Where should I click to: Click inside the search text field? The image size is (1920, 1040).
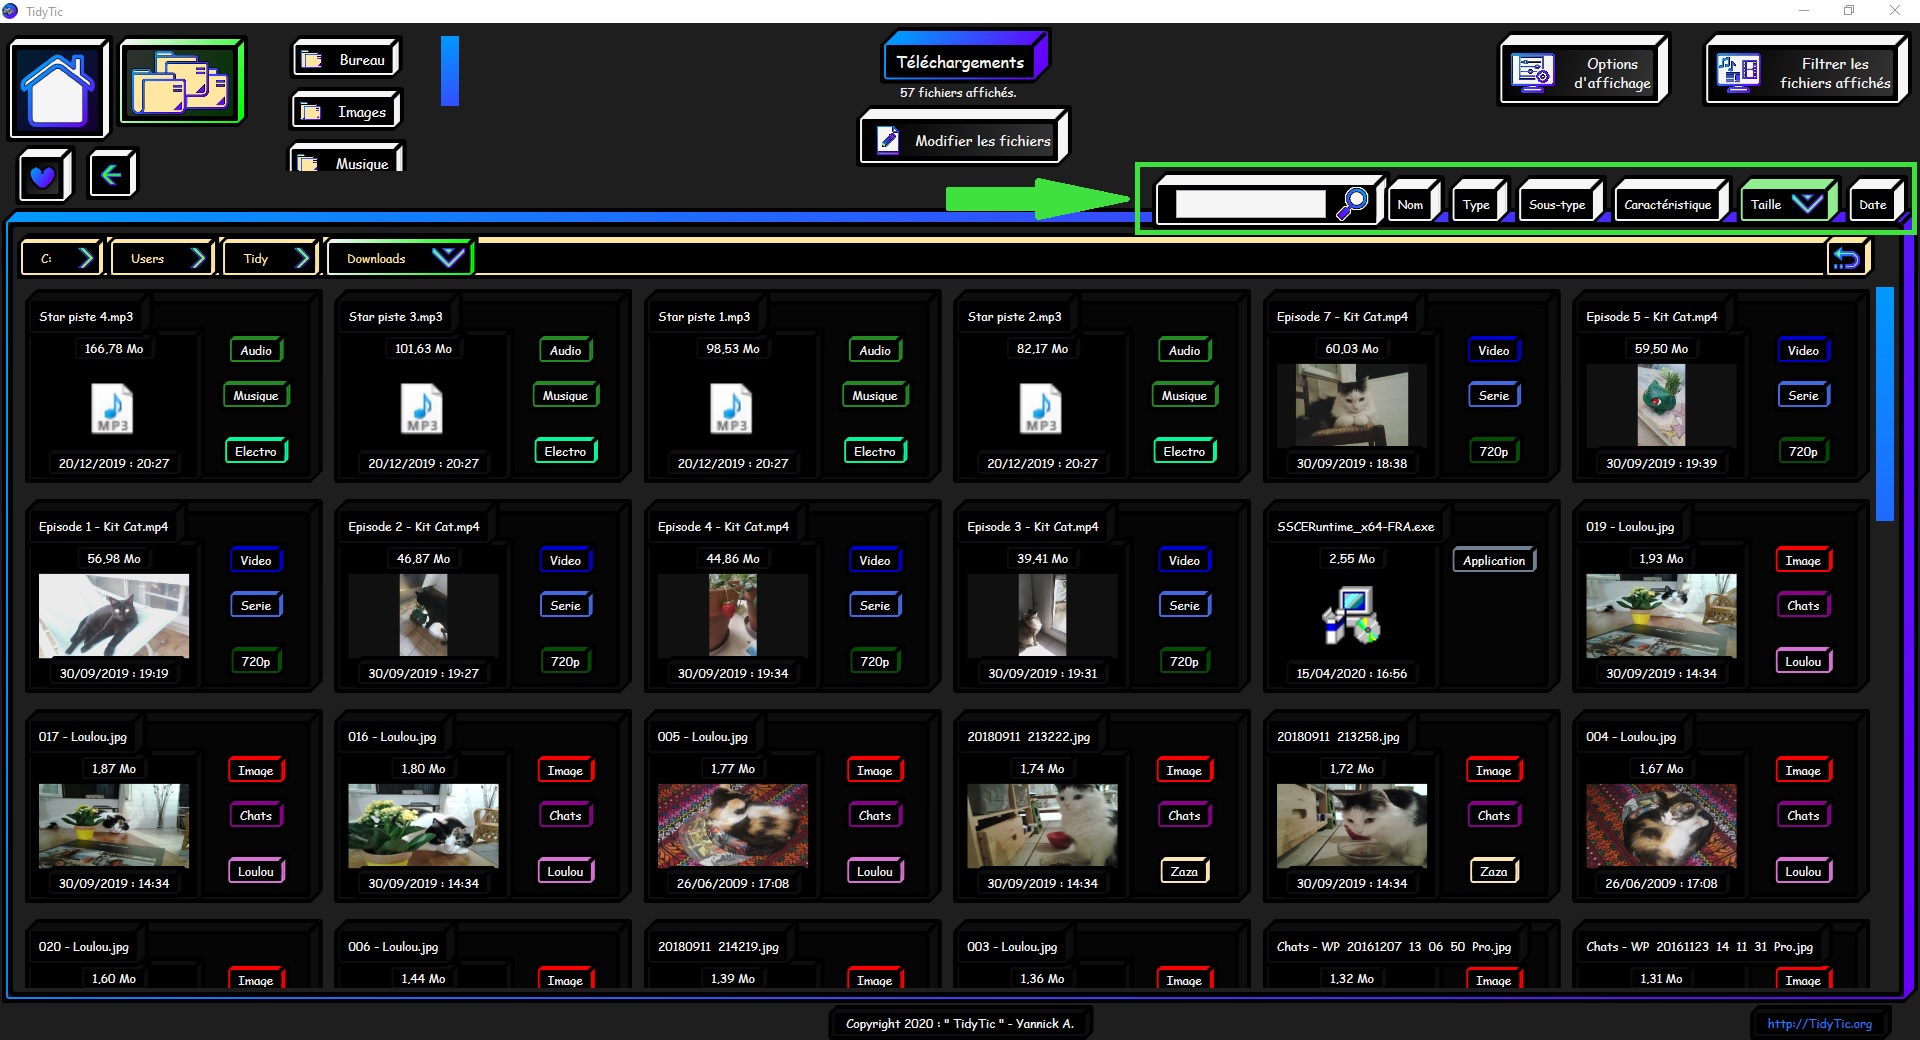[1250, 204]
